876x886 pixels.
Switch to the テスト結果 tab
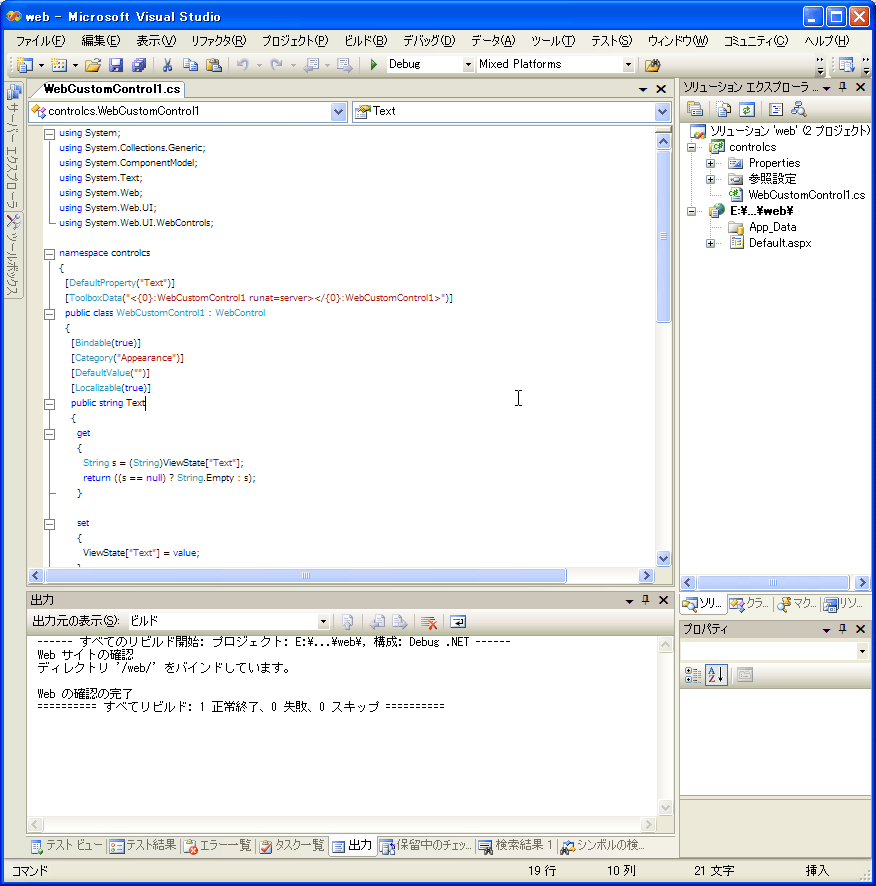[x=142, y=845]
